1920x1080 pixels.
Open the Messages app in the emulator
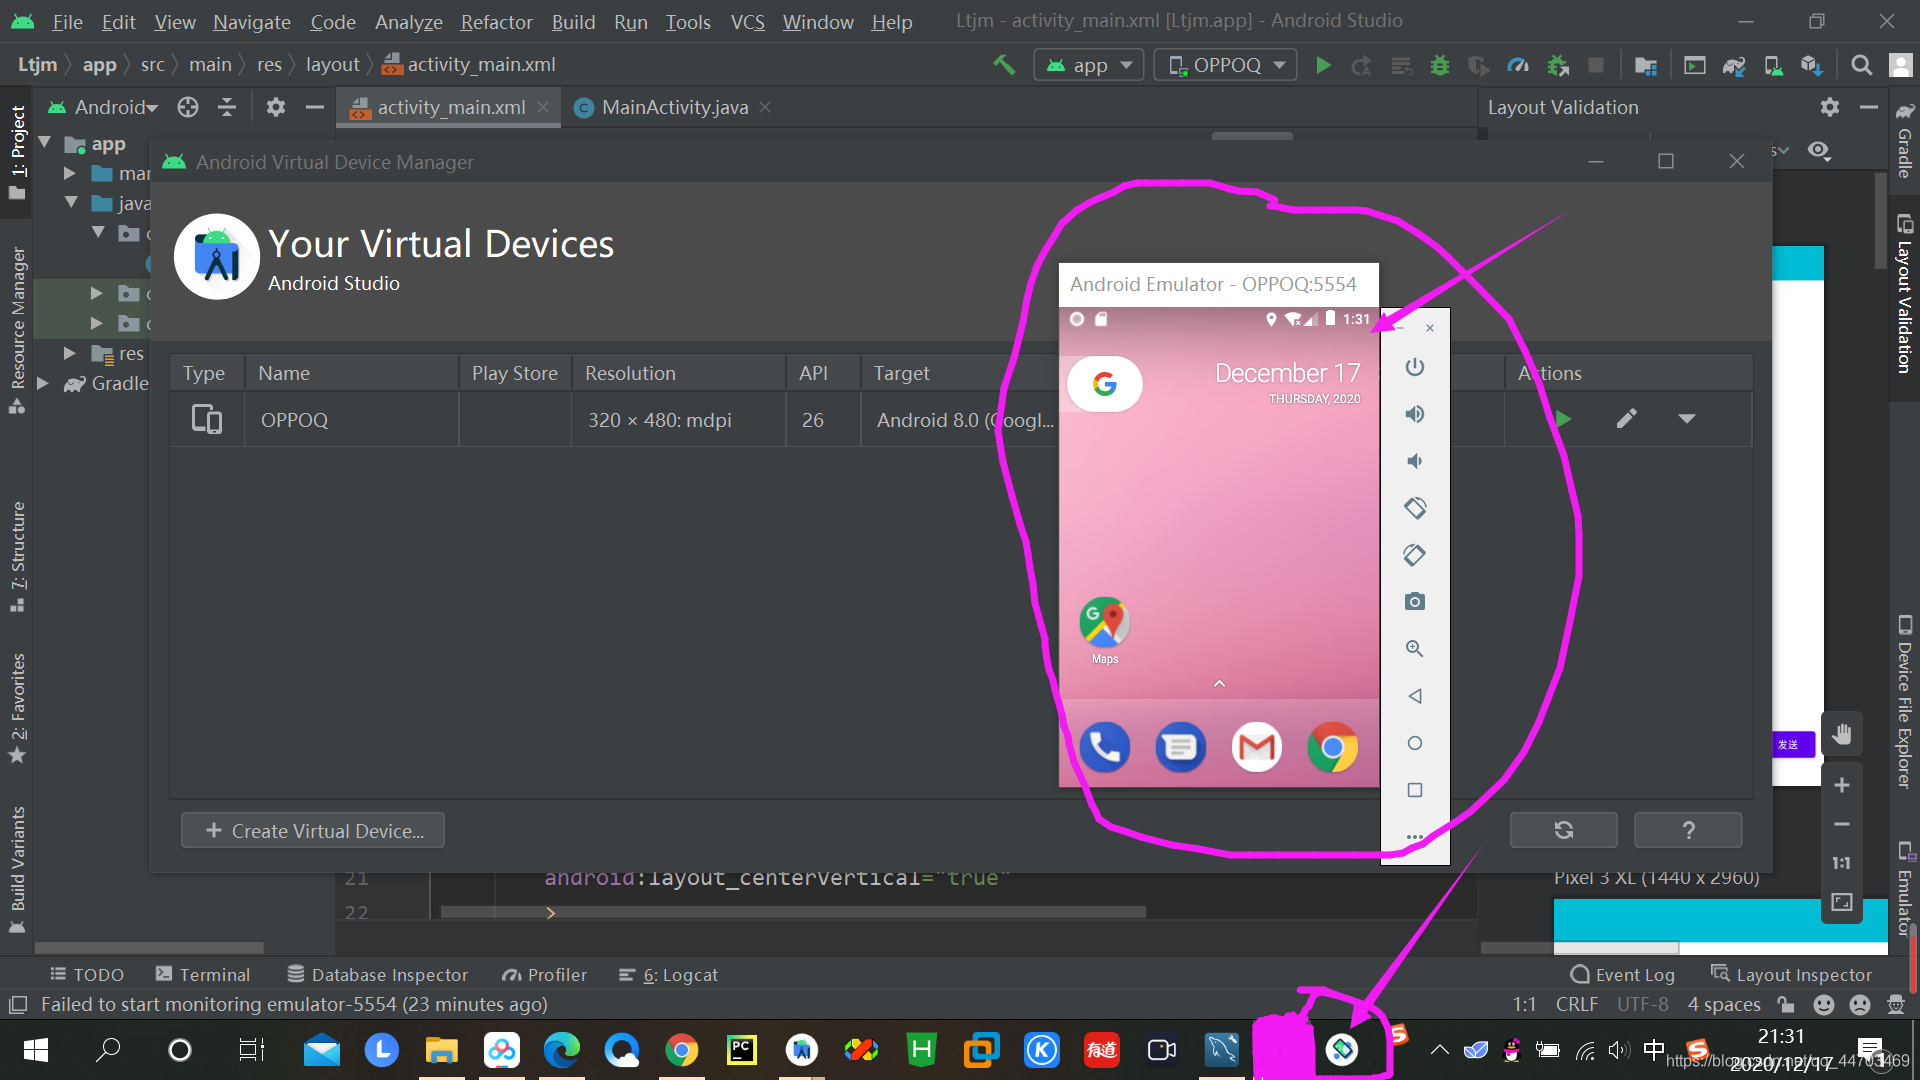tap(1181, 747)
